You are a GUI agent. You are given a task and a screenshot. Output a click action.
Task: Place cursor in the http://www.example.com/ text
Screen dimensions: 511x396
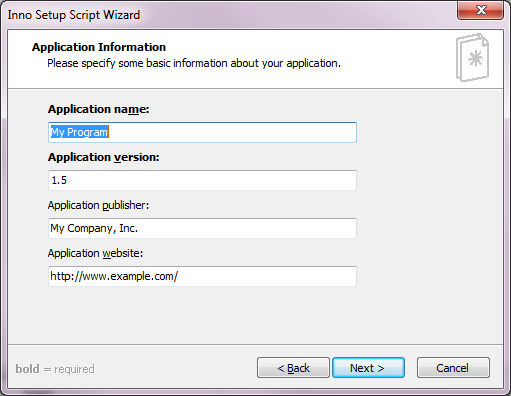click(x=114, y=276)
